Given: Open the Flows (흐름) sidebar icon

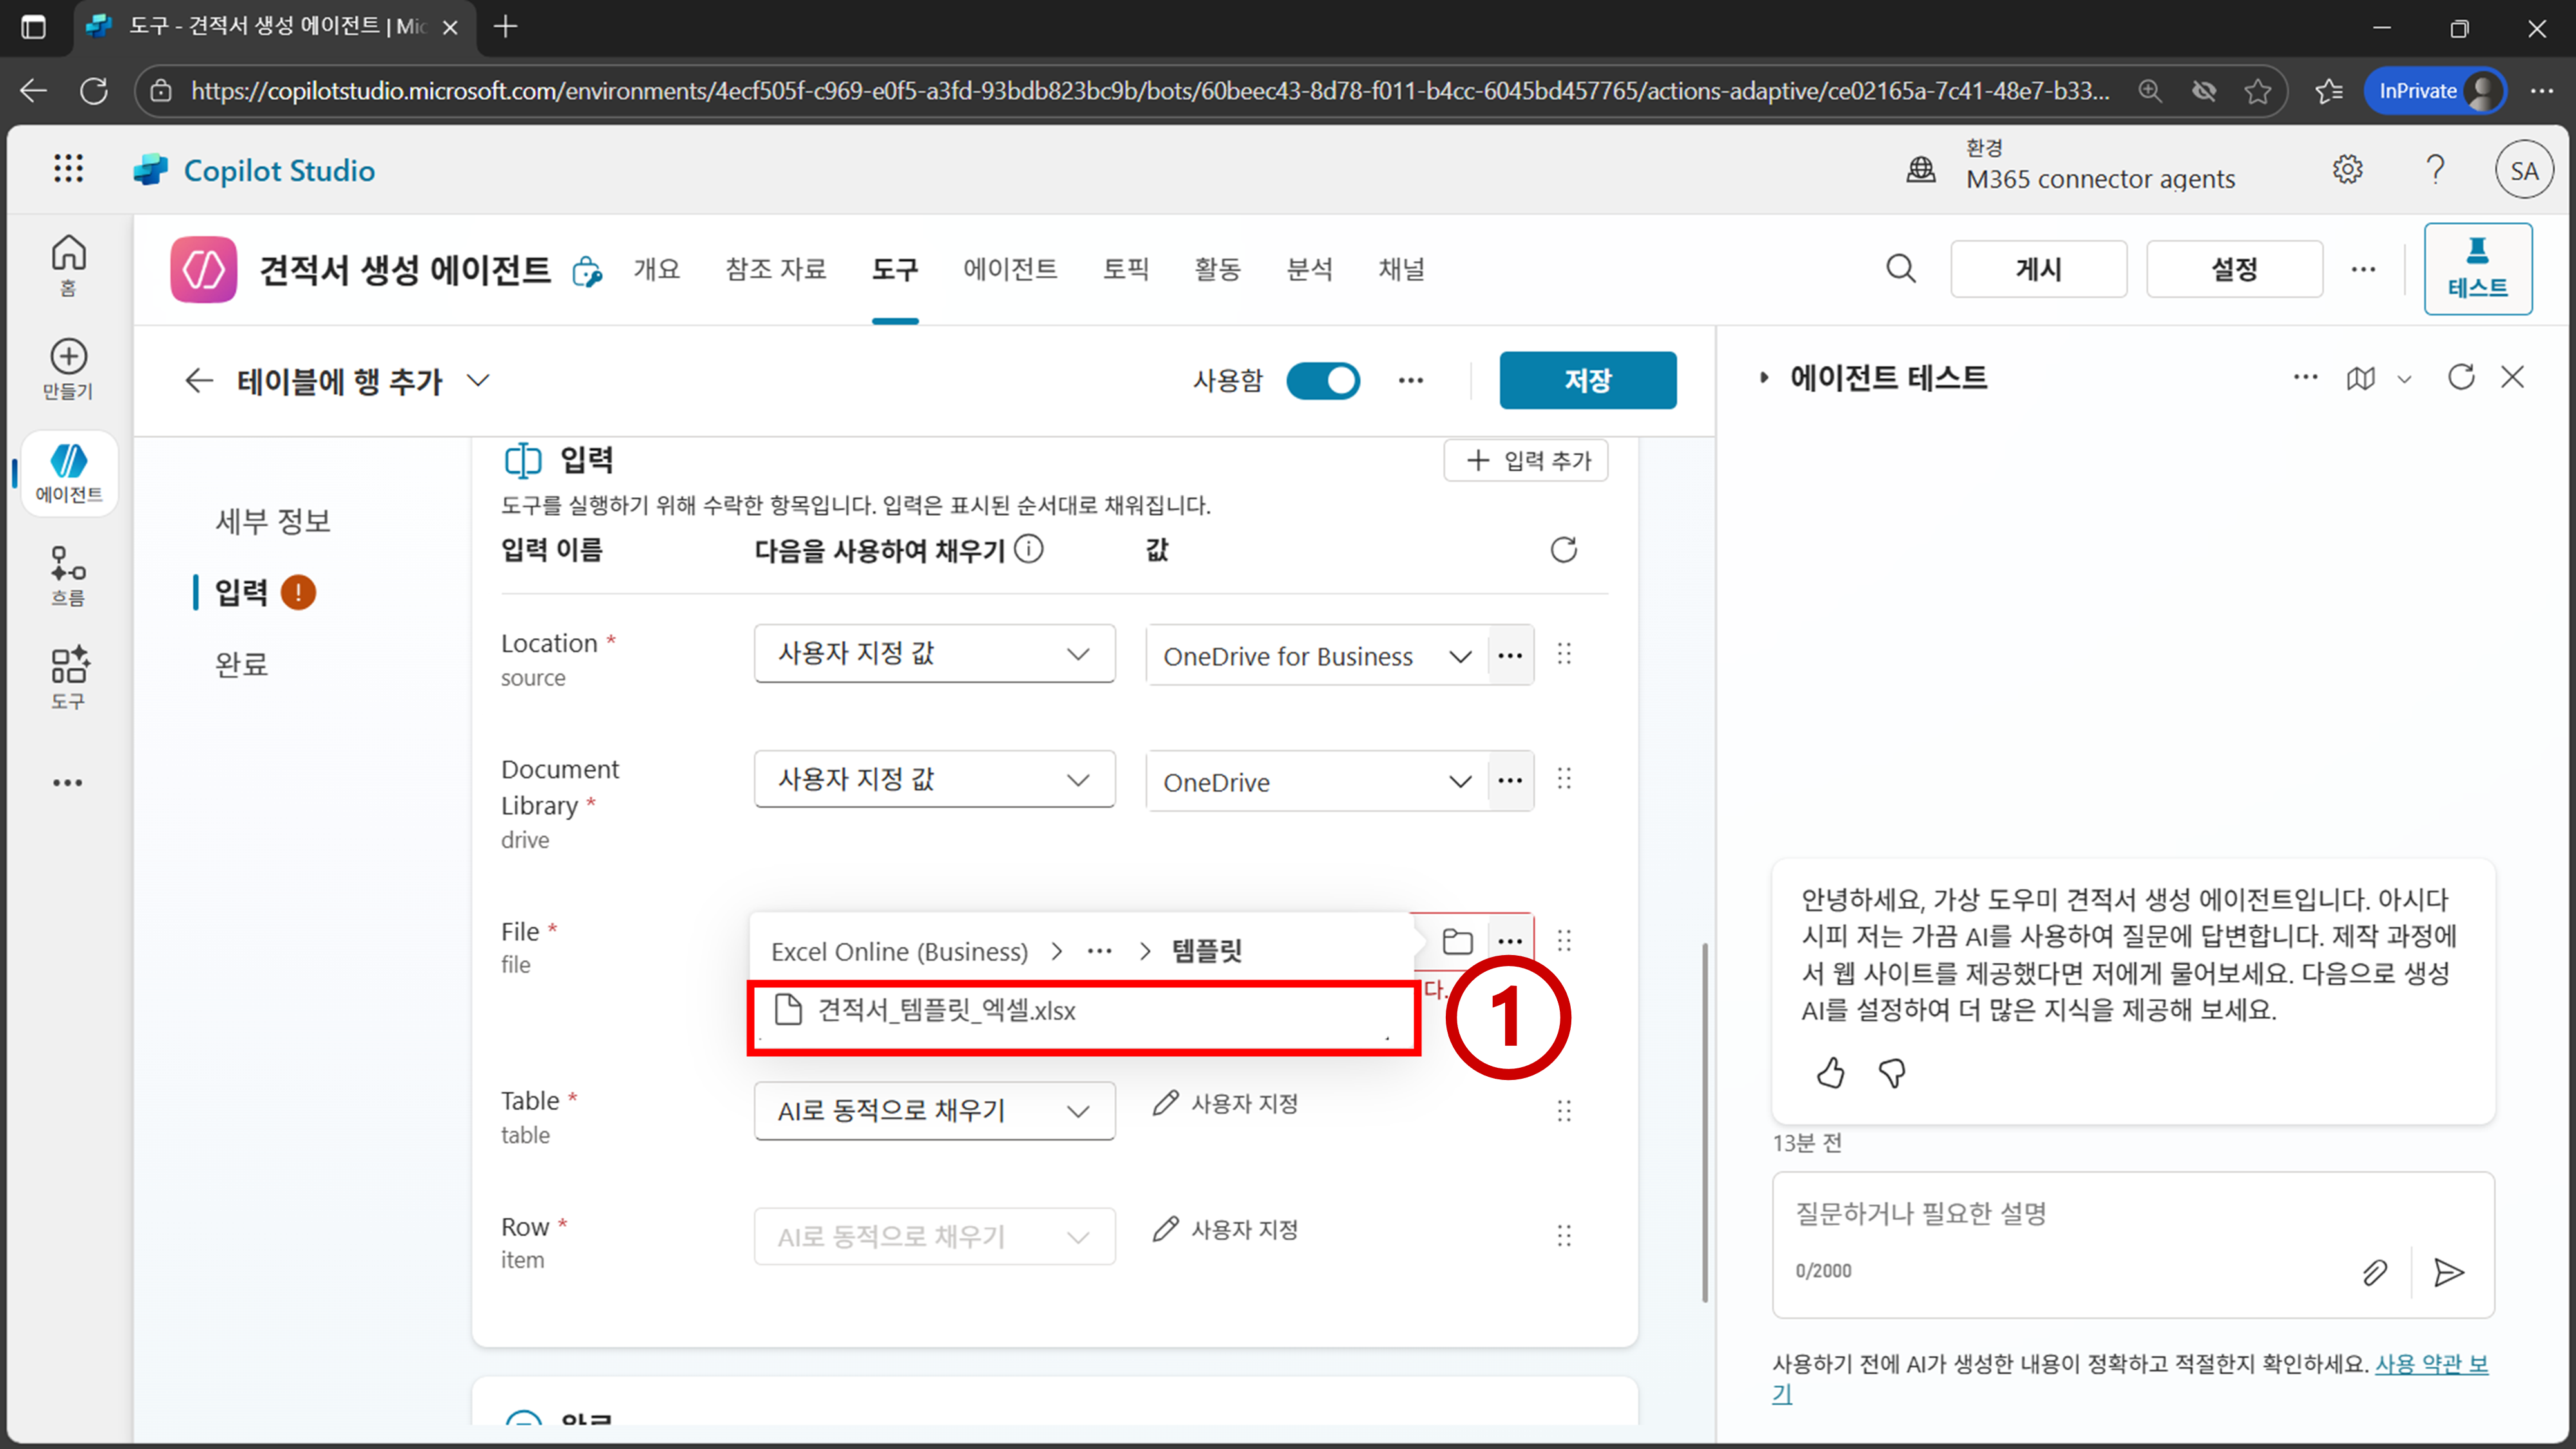Looking at the screenshot, I should click(x=68, y=575).
